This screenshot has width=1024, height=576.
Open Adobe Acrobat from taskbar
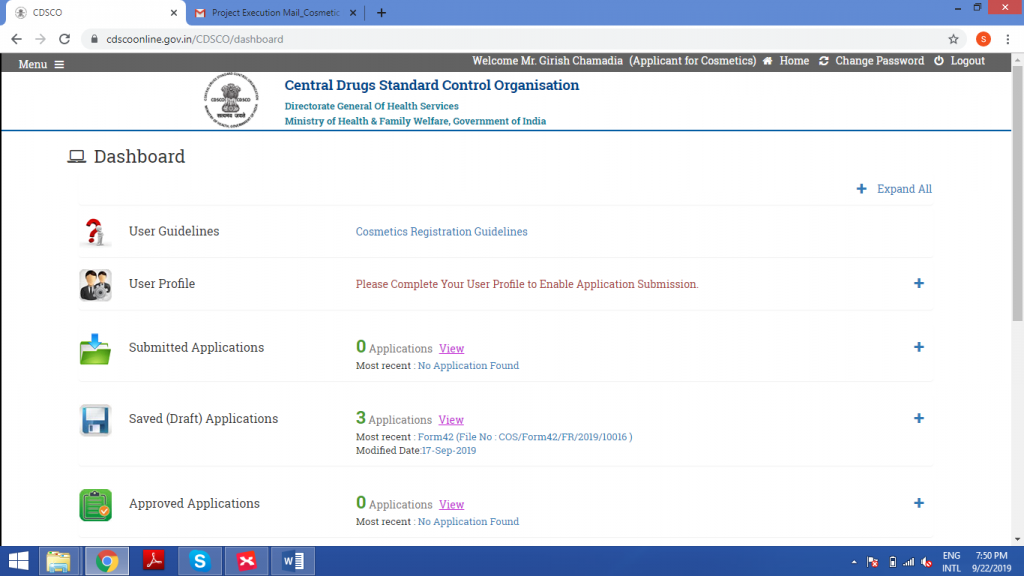[x=154, y=561]
